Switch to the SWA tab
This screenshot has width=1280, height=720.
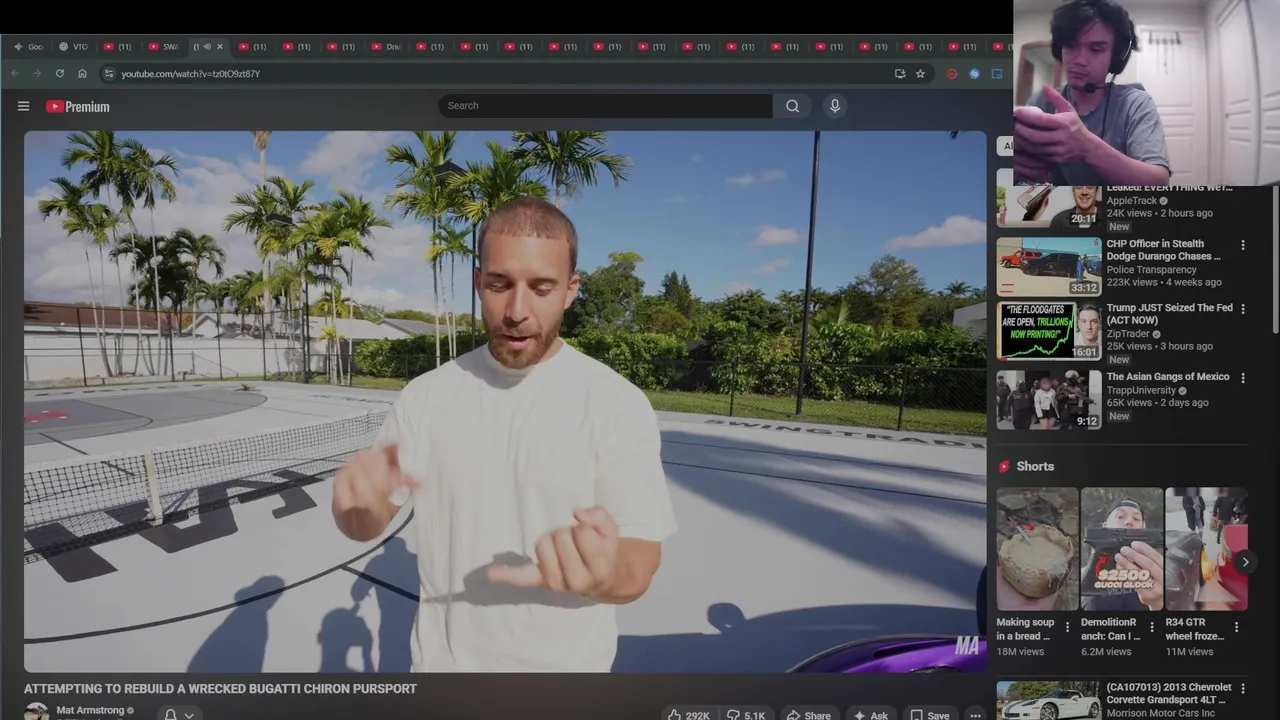pyautogui.click(x=164, y=46)
